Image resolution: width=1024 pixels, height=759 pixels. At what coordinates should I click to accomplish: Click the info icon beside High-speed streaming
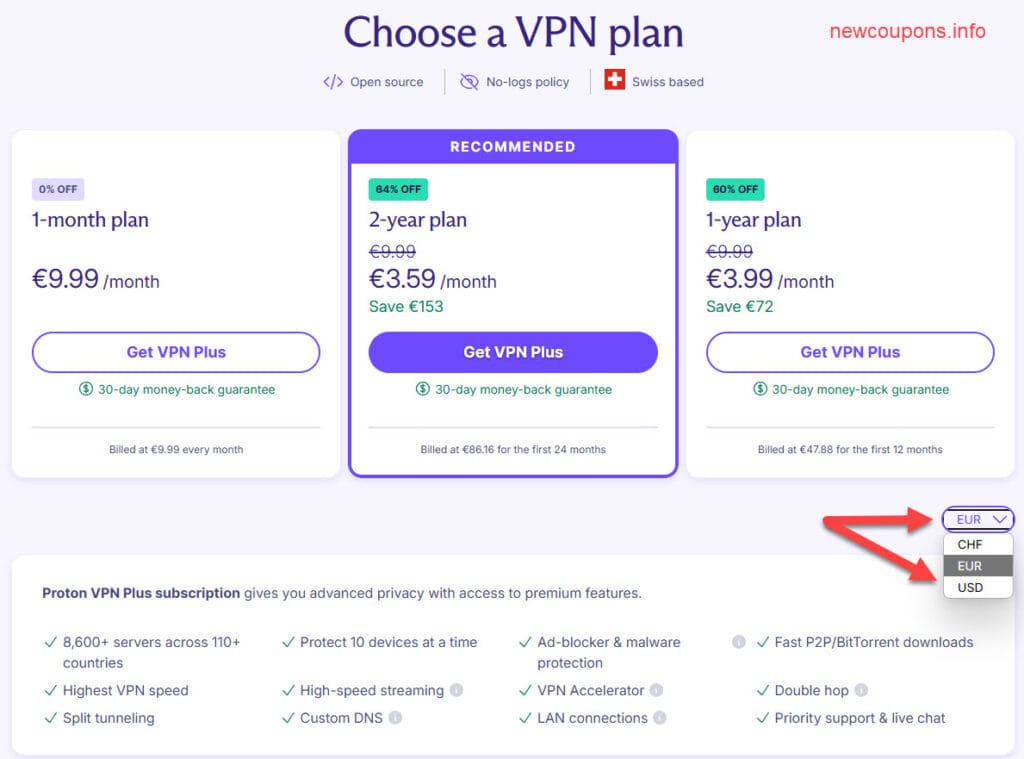click(456, 690)
